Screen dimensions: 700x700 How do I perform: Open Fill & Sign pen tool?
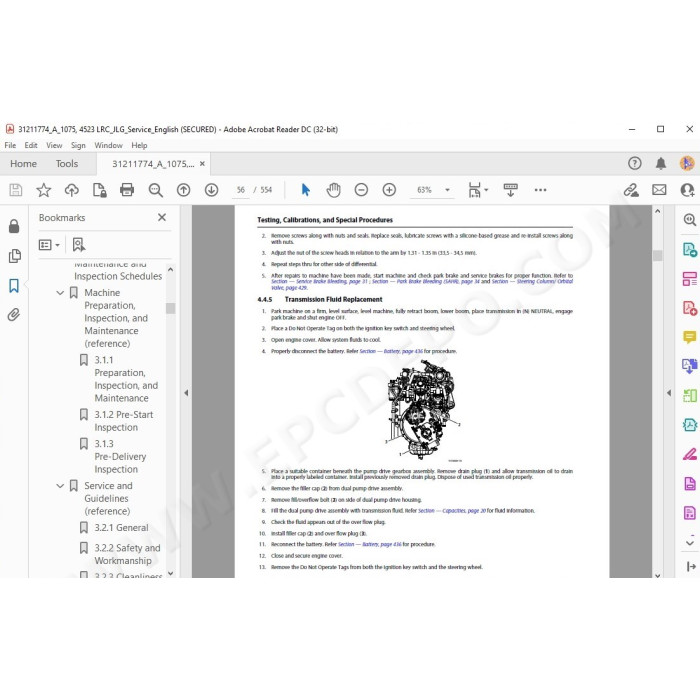coord(690,454)
